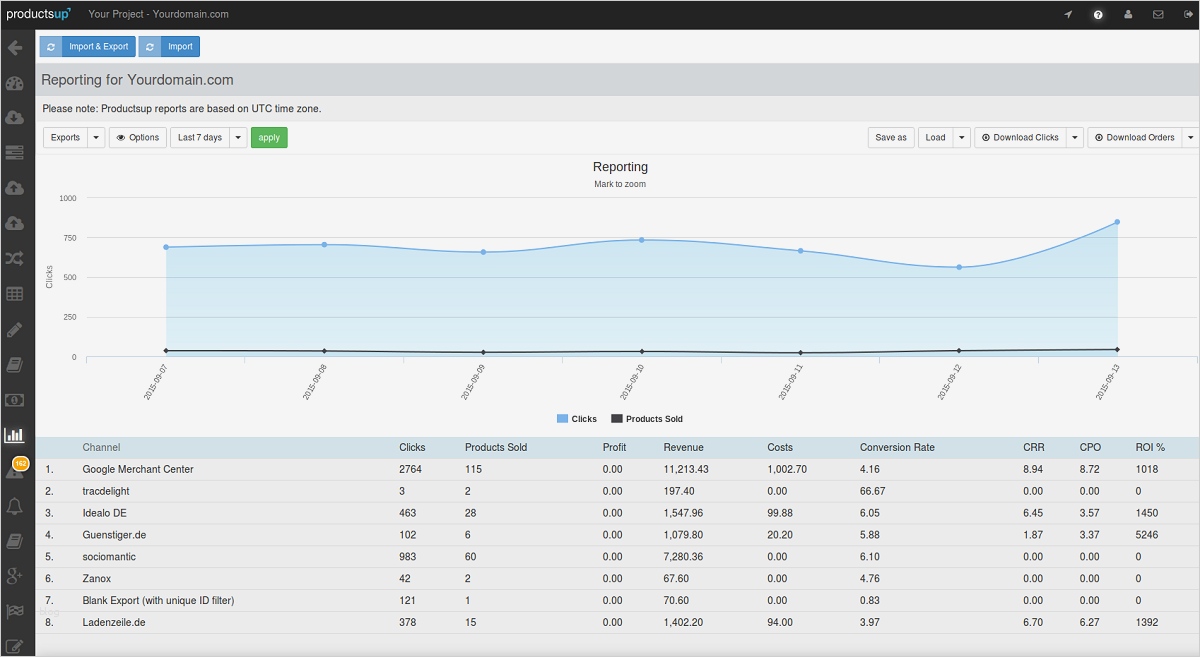The height and width of the screenshot is (657, 1200).
Task: Sort table by Clicks column header
Action: pyautogui.click(x=412, y=447)
